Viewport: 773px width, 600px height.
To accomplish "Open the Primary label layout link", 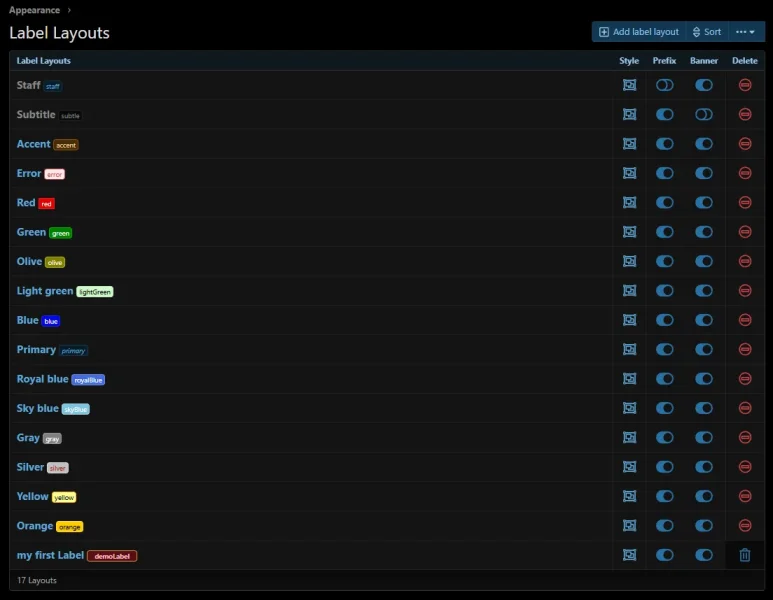I will click(x=36, y=350).
